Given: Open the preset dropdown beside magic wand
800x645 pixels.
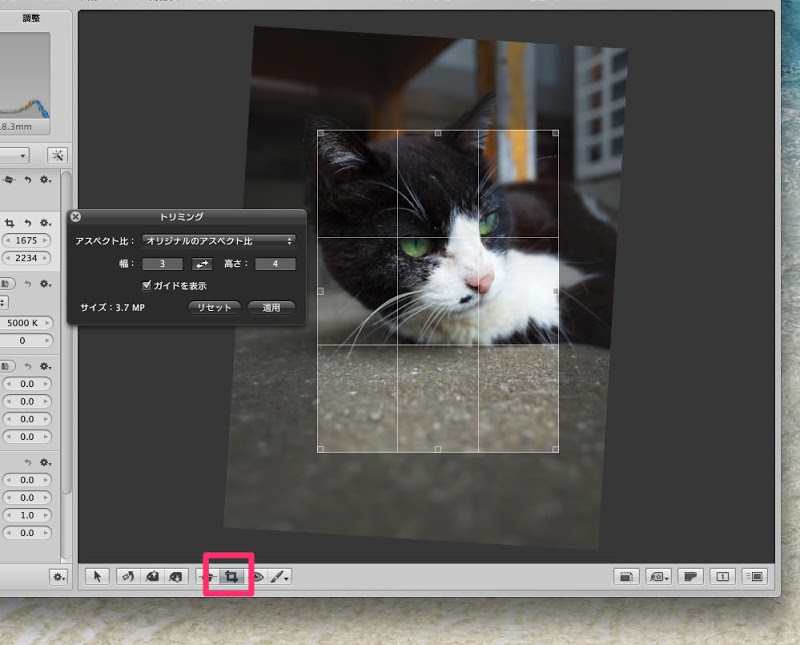Looking at the screenshot, I should [x=14, y=156].
